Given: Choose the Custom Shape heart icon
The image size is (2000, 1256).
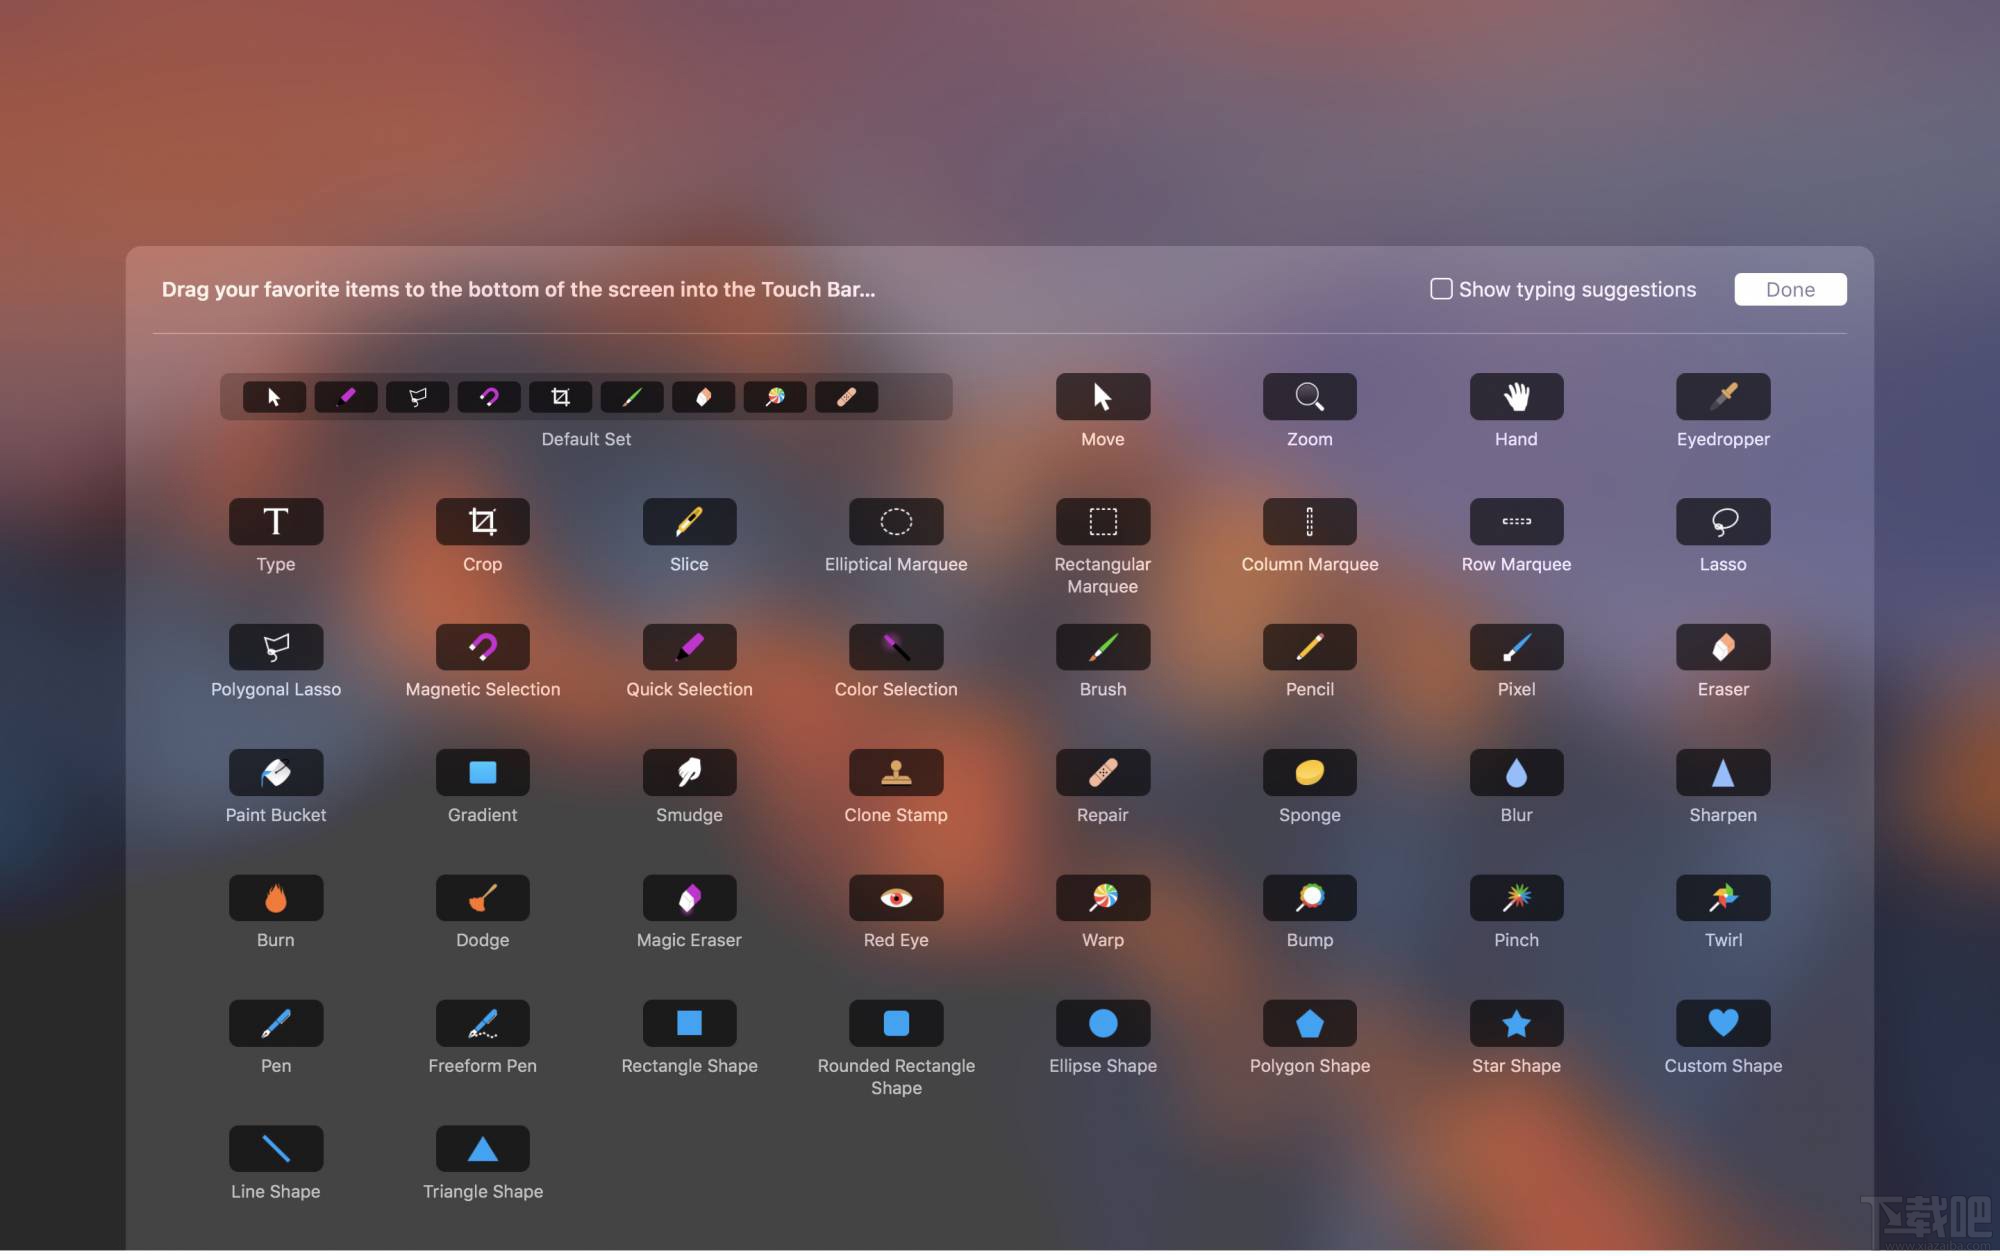Looking at the screenshot, I should (1722, 1023).
